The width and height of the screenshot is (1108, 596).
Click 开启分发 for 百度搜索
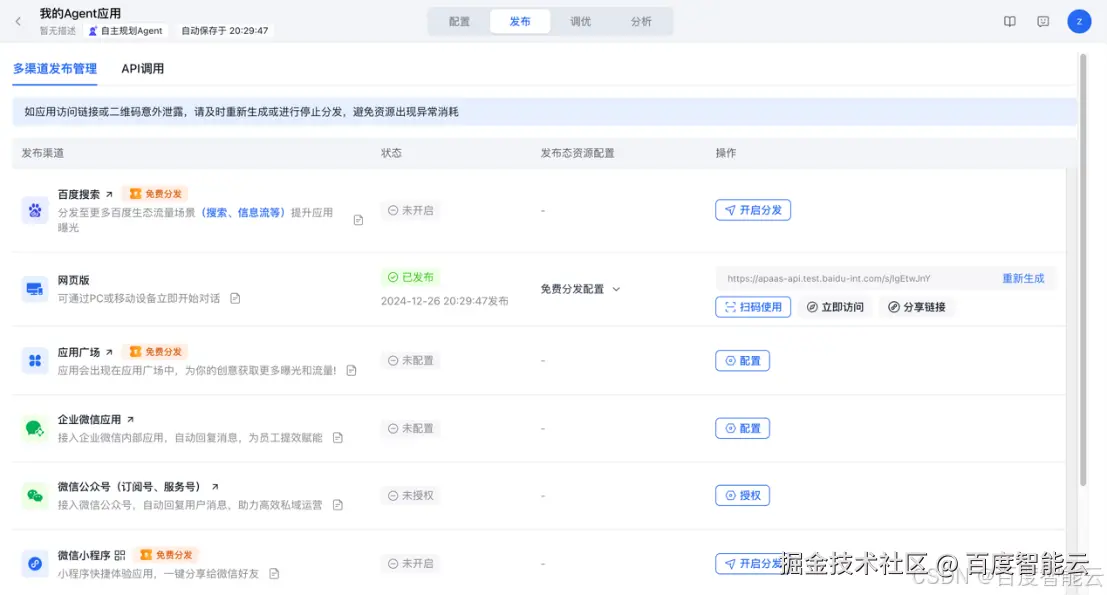coord(753,210)
